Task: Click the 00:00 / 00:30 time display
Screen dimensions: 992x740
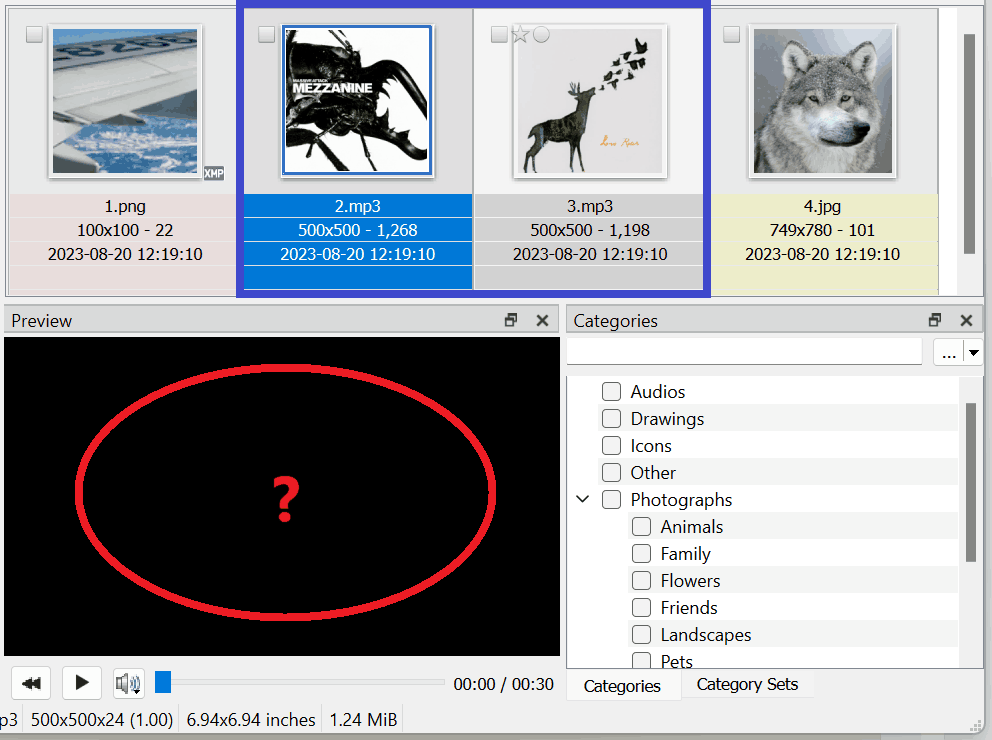Action: click(x=504, y=684)
